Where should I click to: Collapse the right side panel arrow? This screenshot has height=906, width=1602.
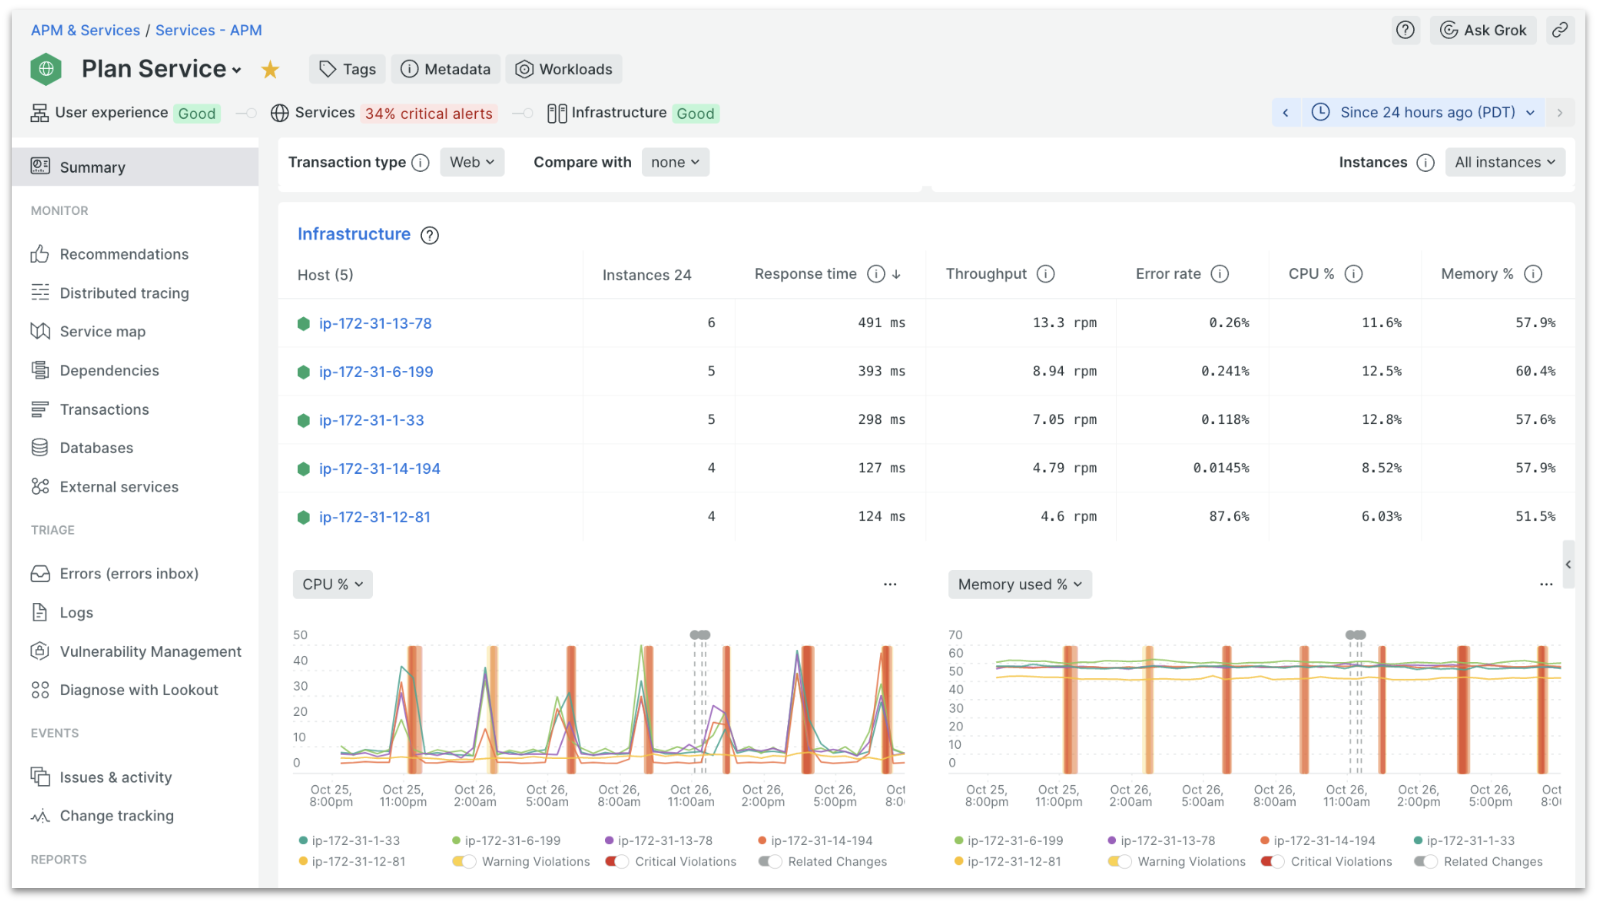(1568, 565)
